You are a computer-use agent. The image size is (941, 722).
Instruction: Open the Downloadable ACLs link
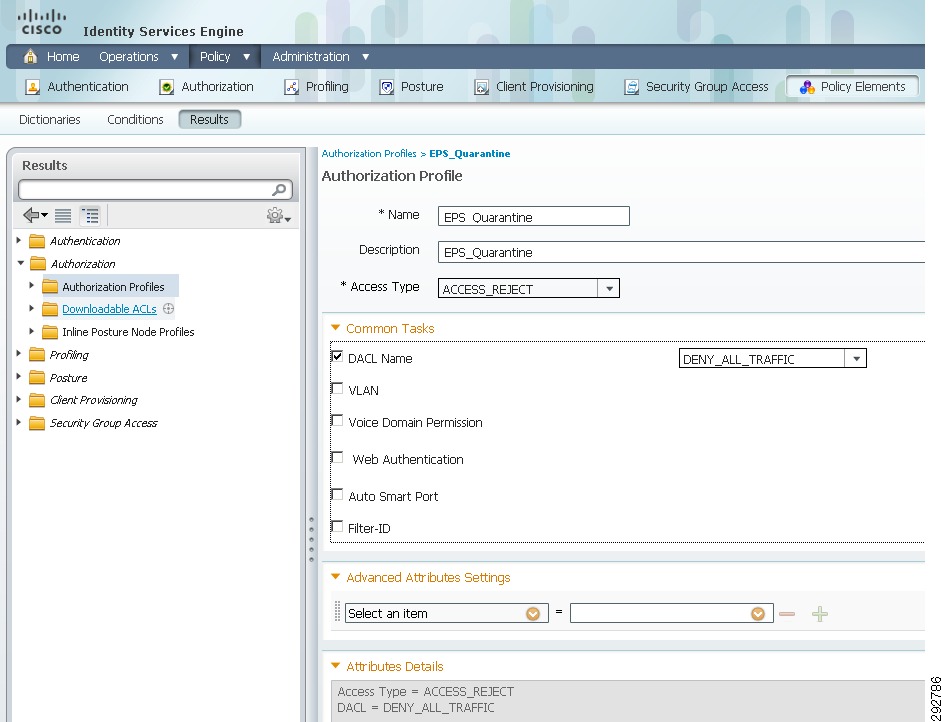(x=109, y=309)
